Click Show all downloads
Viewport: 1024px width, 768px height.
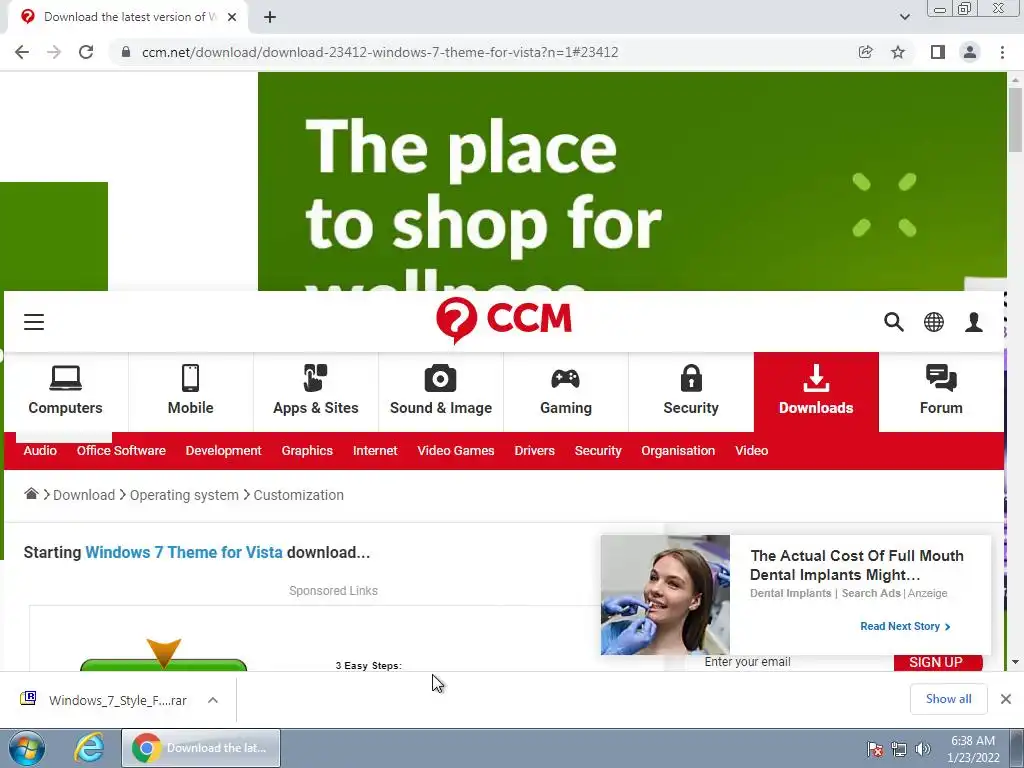948,699
